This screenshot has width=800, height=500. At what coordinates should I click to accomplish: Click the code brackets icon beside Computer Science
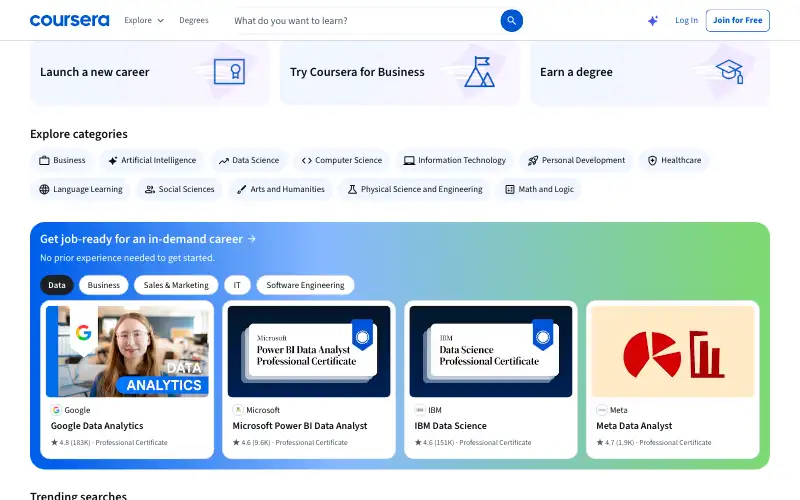click(307, 161)
